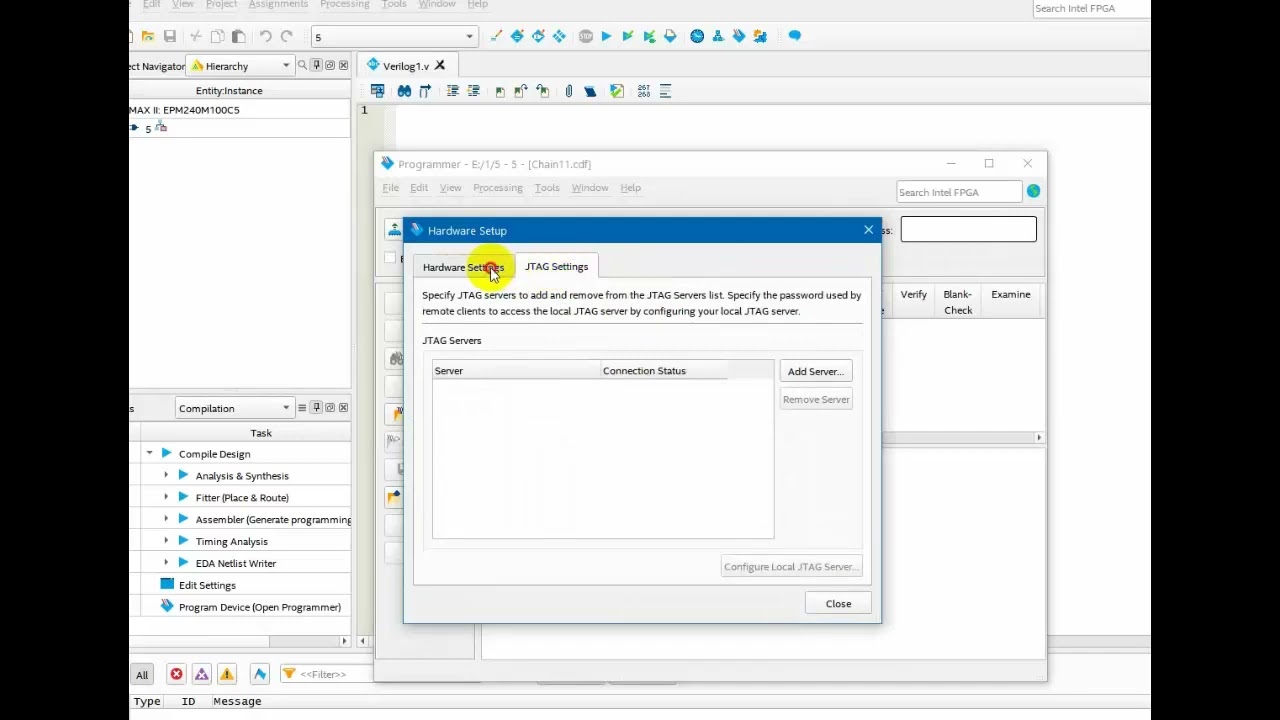
Task: Click the red error filter icon
Action: tap(176, 674)
